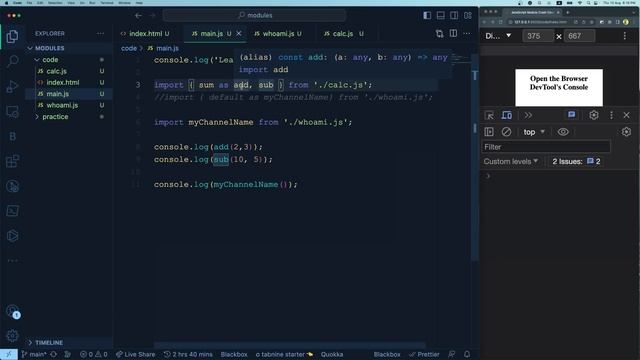Open notifications bell in status bar
Image resolution: width=640 pixels, height=360 pixels.
(x=467, y=354)
